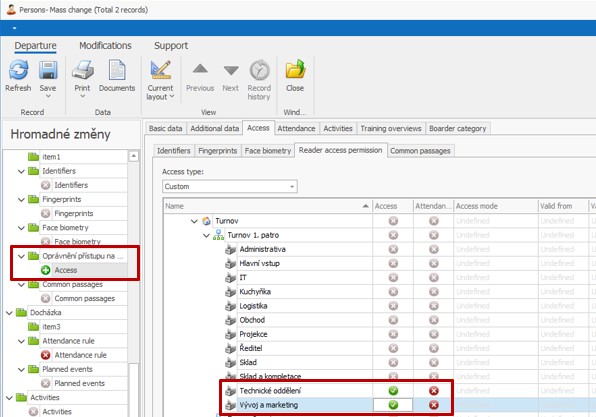The height and width of the screenshot is (417, 596).
Task: Click the left tree scrollbar up arrow
Action: click(x=133, y=156)
